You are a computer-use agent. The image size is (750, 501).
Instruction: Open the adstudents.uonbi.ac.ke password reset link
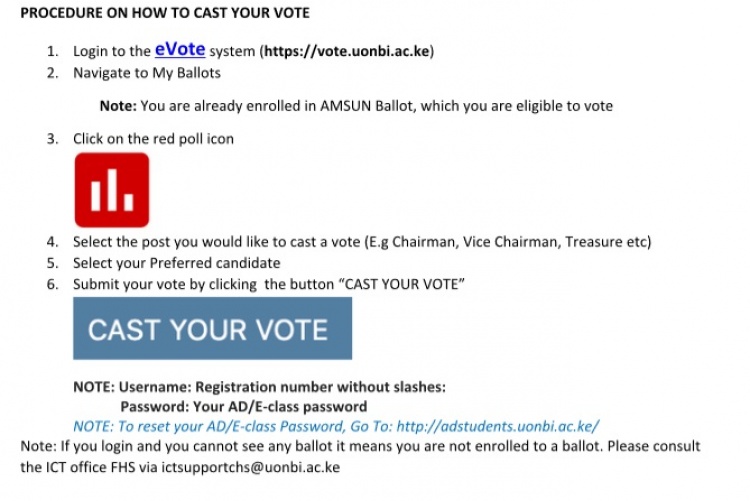(x=497, y=425)
